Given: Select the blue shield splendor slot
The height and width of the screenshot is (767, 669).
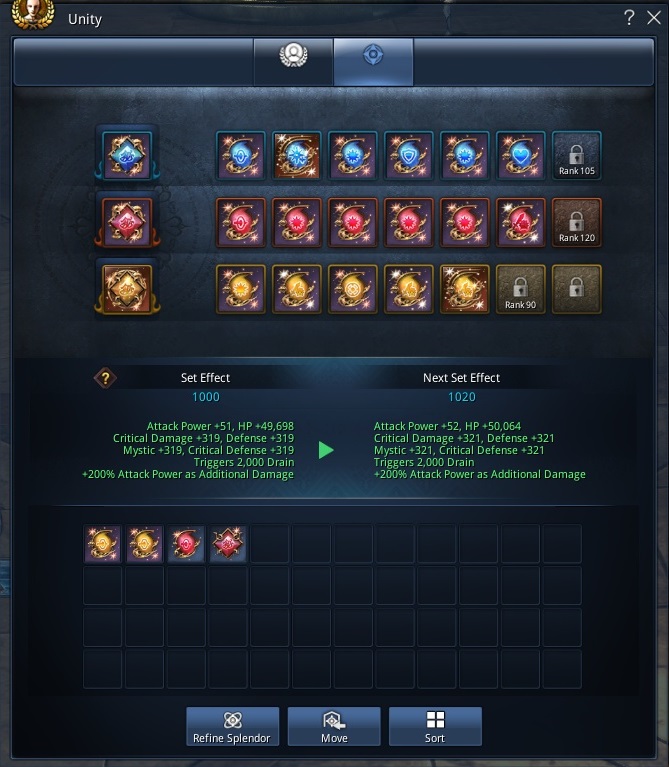Looking at the screenshot, I should coord(408,156).
